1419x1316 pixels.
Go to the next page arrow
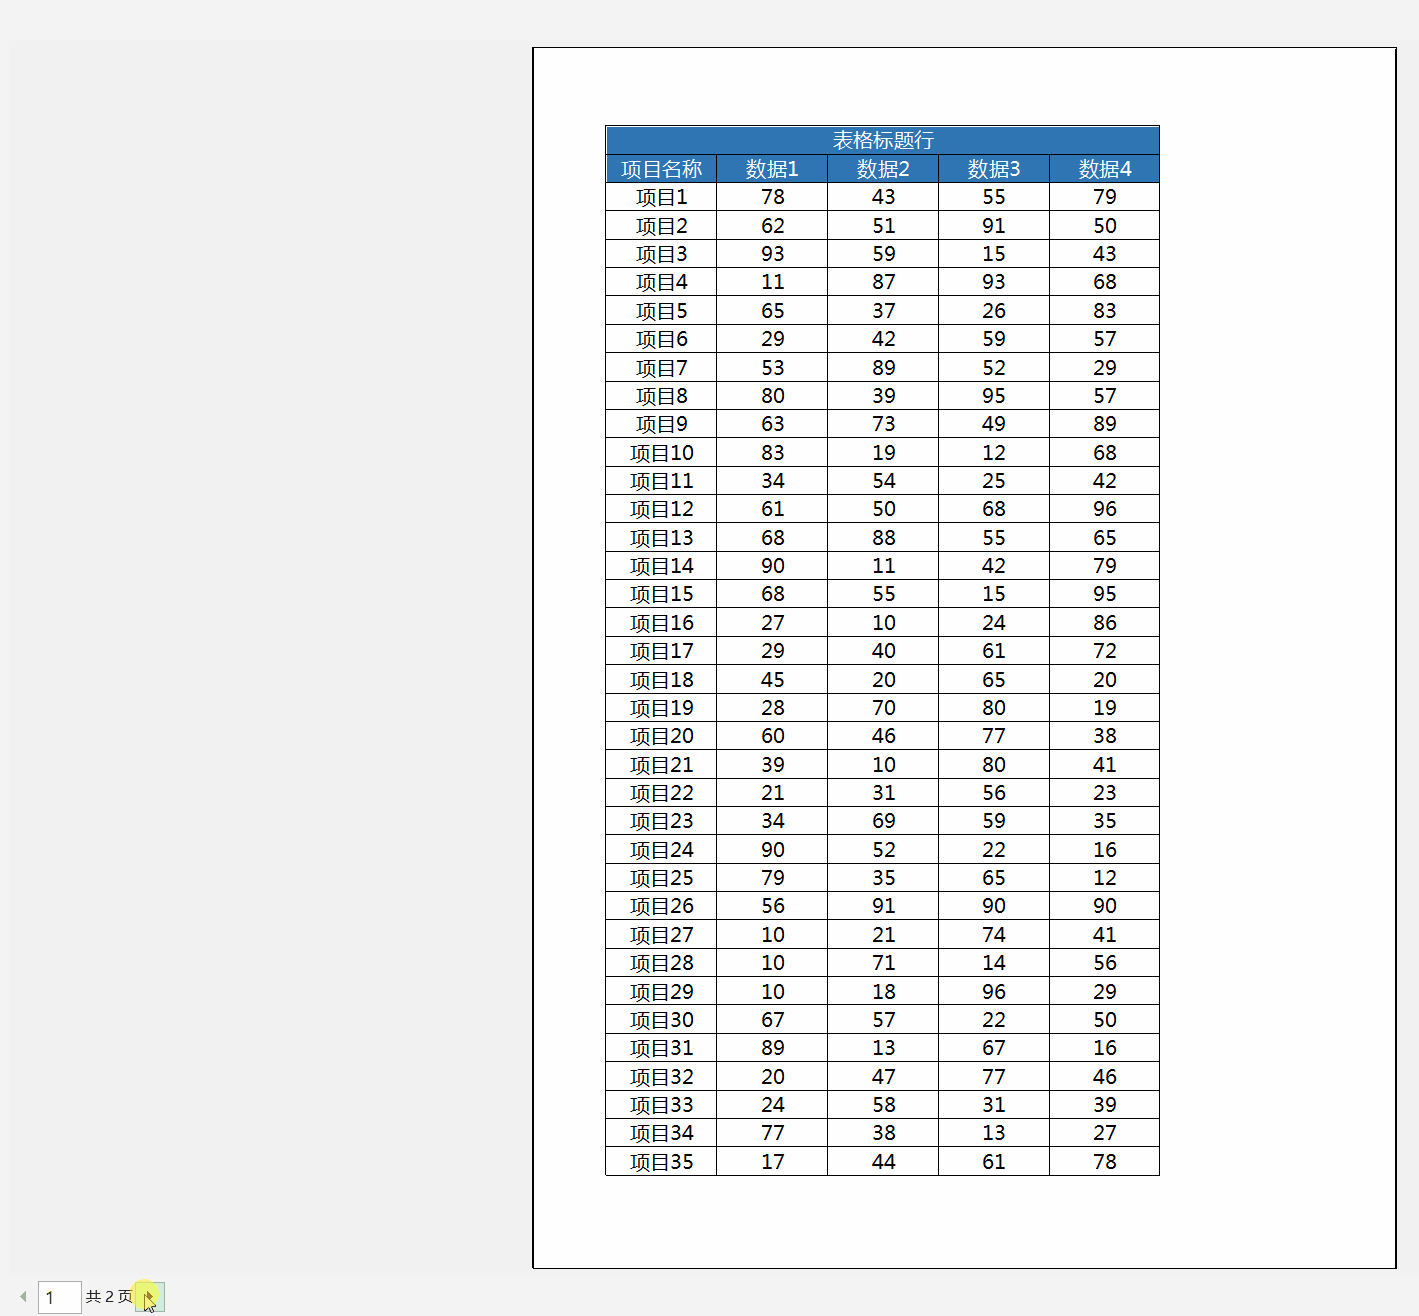(x=150, y=1297)
